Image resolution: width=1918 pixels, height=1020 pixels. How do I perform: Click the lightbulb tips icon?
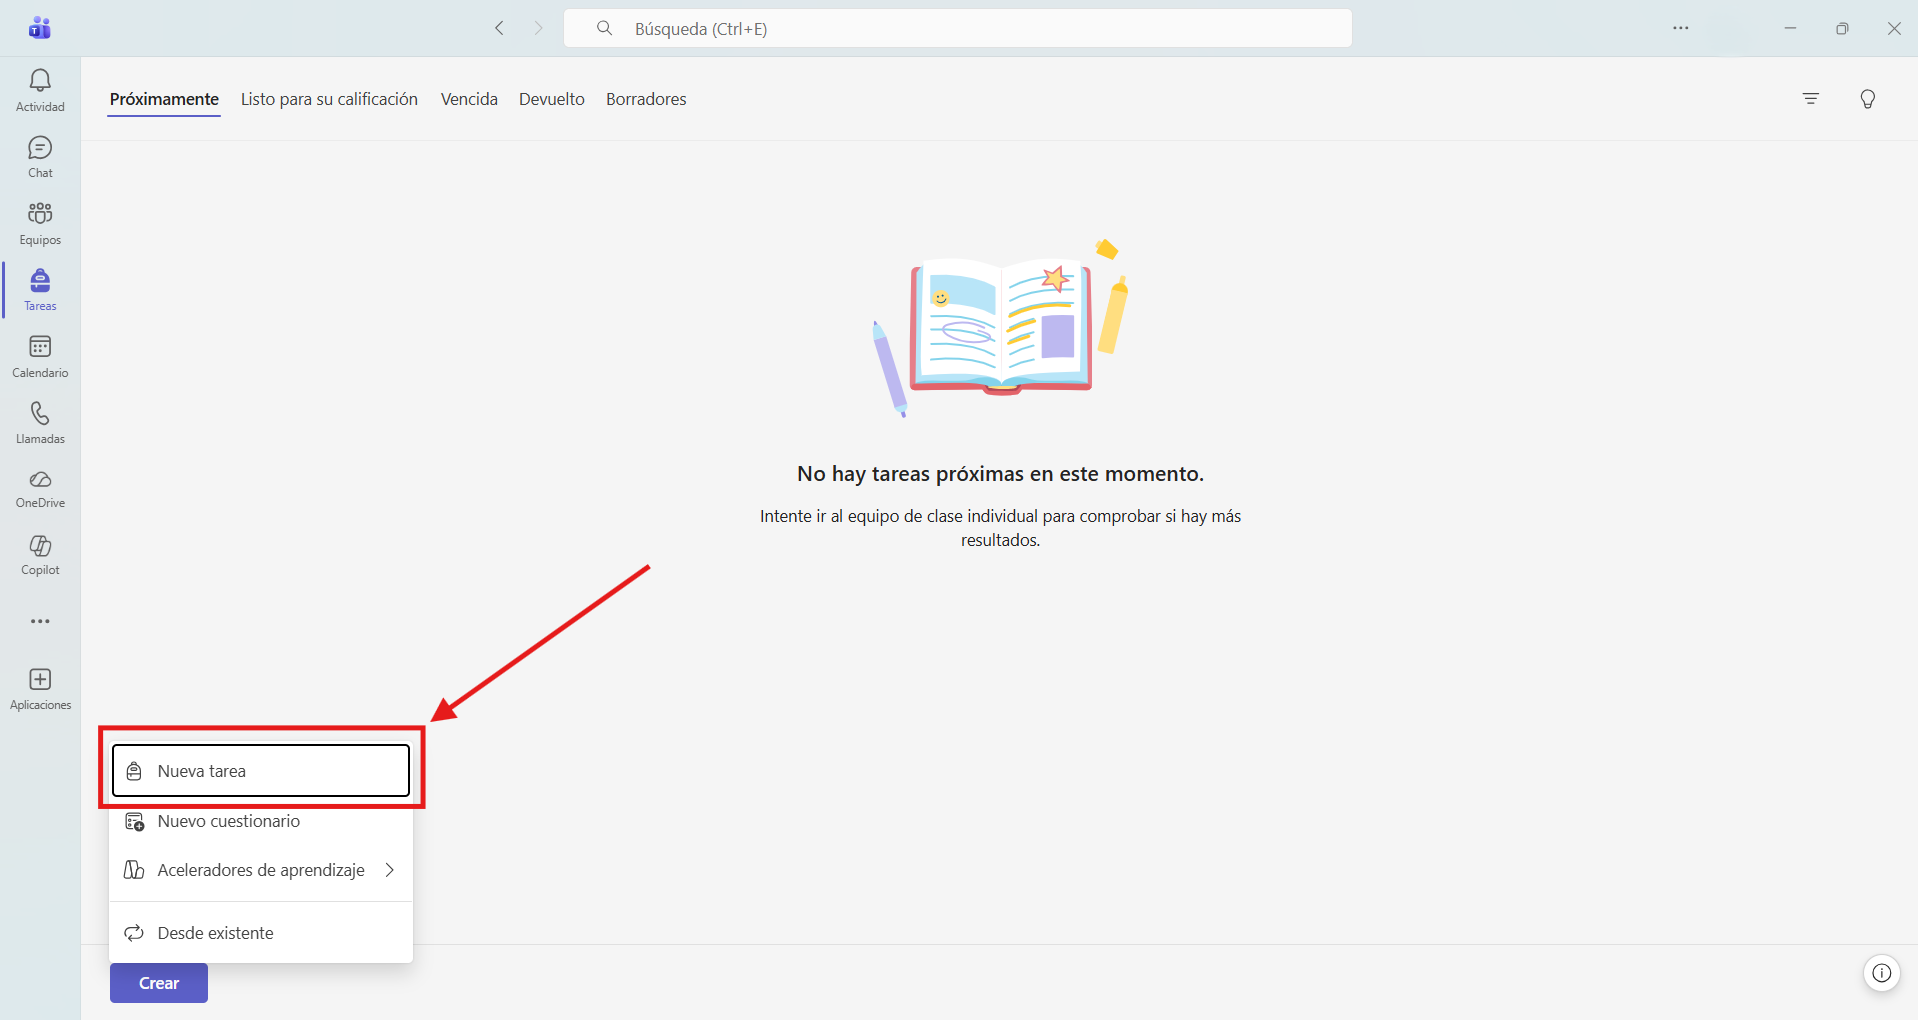point(1867,98)
